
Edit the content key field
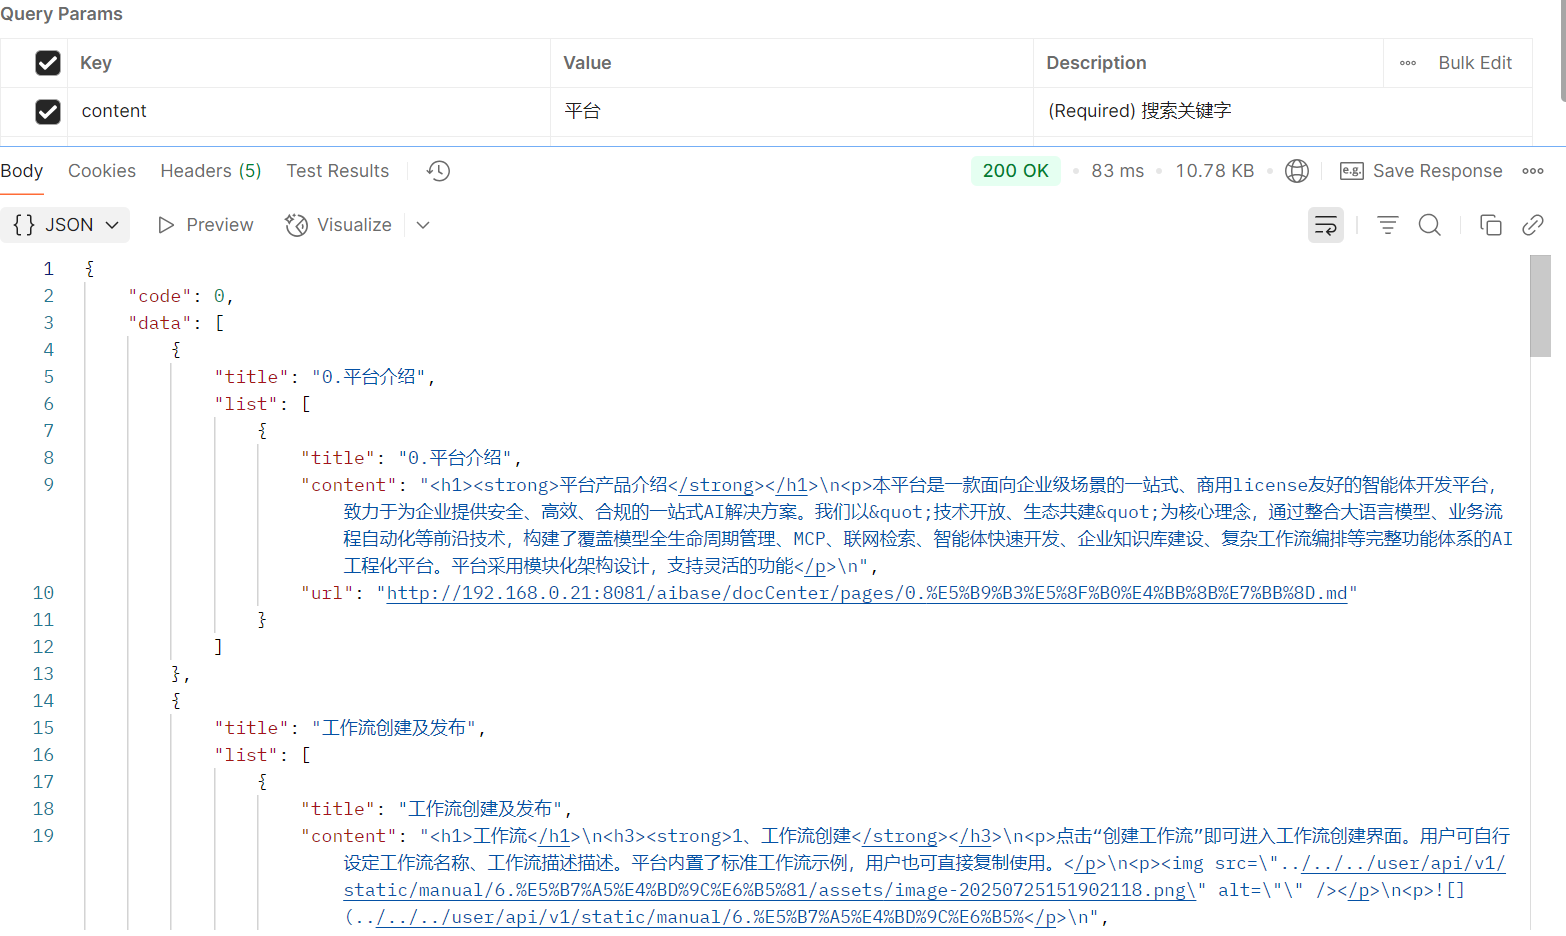[x=309, y=111]
